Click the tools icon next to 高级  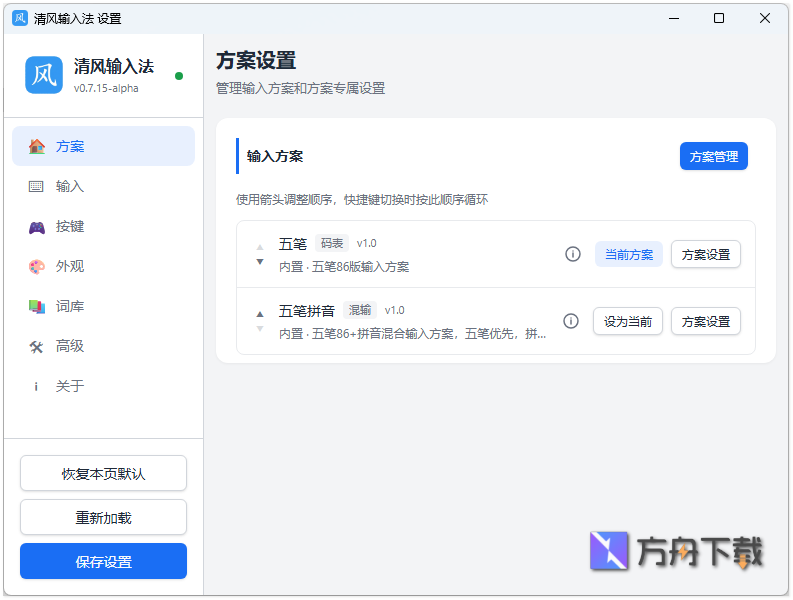36,347
